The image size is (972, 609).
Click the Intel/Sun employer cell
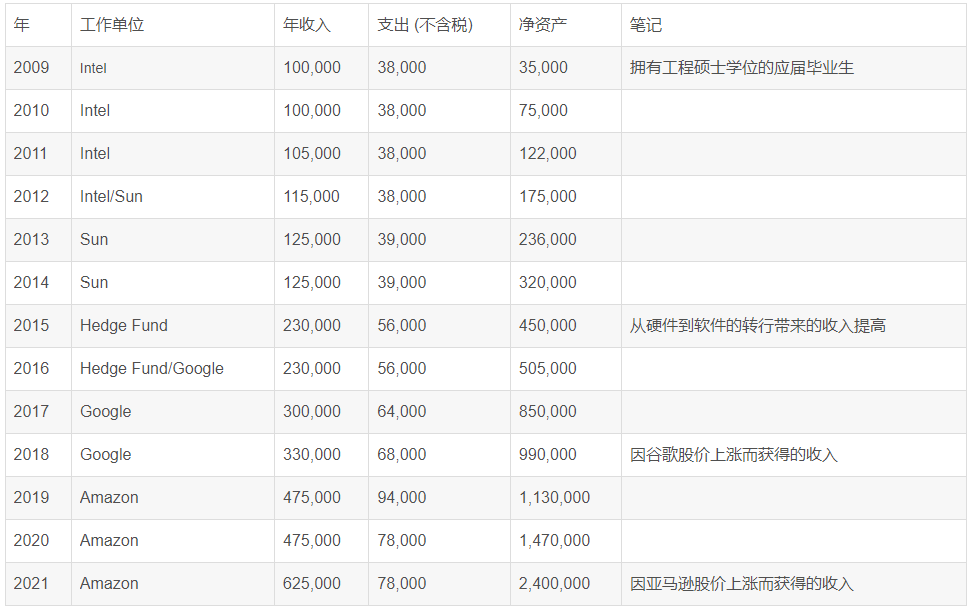tap(112, 197)
